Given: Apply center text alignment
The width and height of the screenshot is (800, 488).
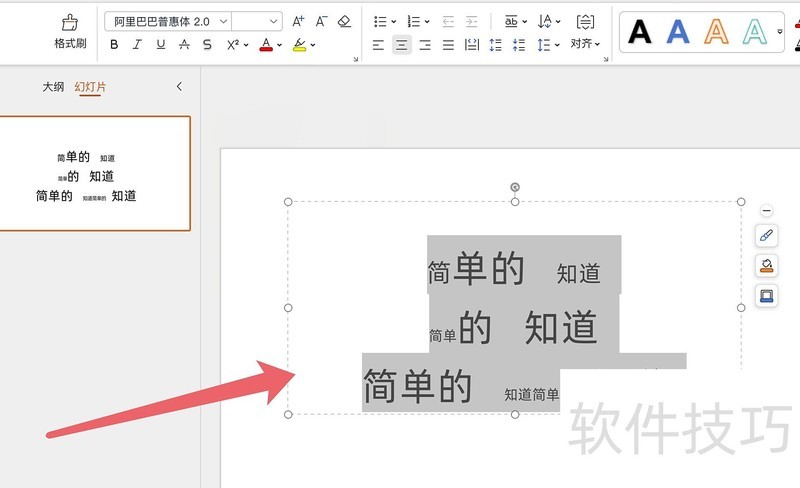Looking at the screenshot, I should click(401, 44).
